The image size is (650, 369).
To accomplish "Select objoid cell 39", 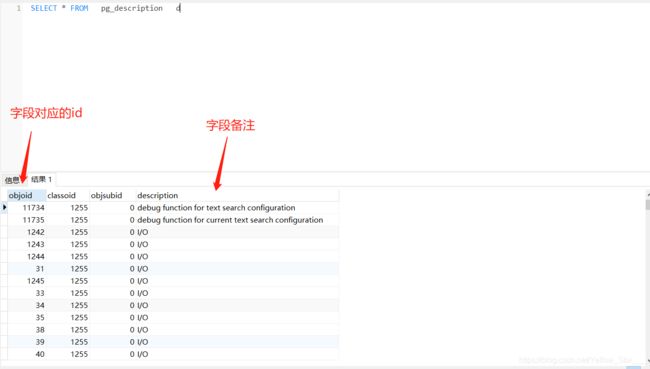I will 26,342.
